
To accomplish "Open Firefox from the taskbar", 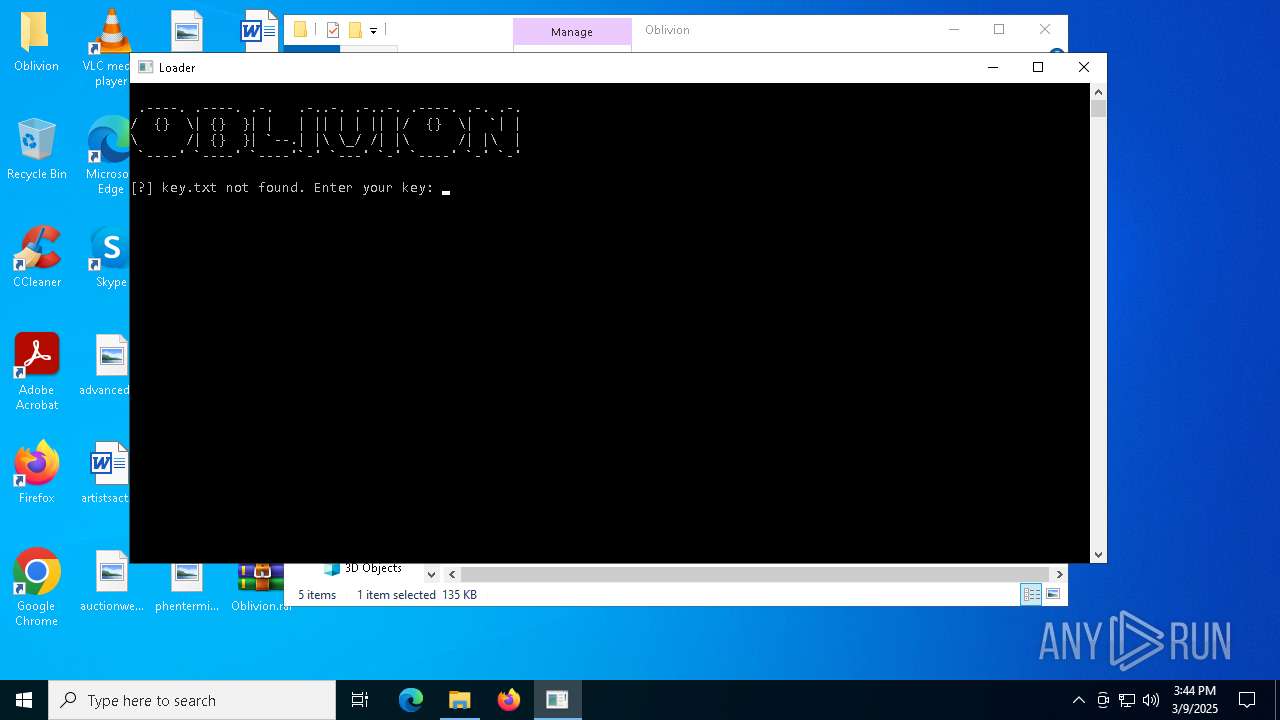I will [509, 700].
